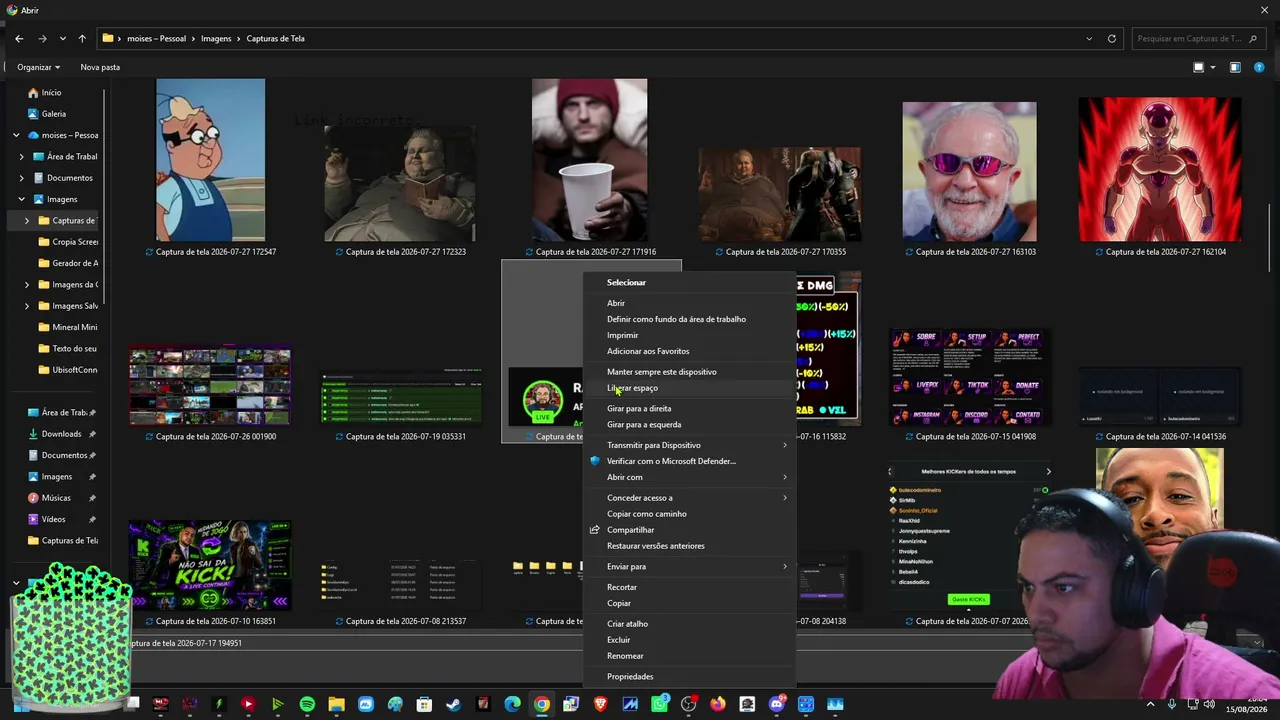Collapse the moises – Pessoal tree node
The width and height of the screenshot is (1280, 720).
[x=16, y=135]
